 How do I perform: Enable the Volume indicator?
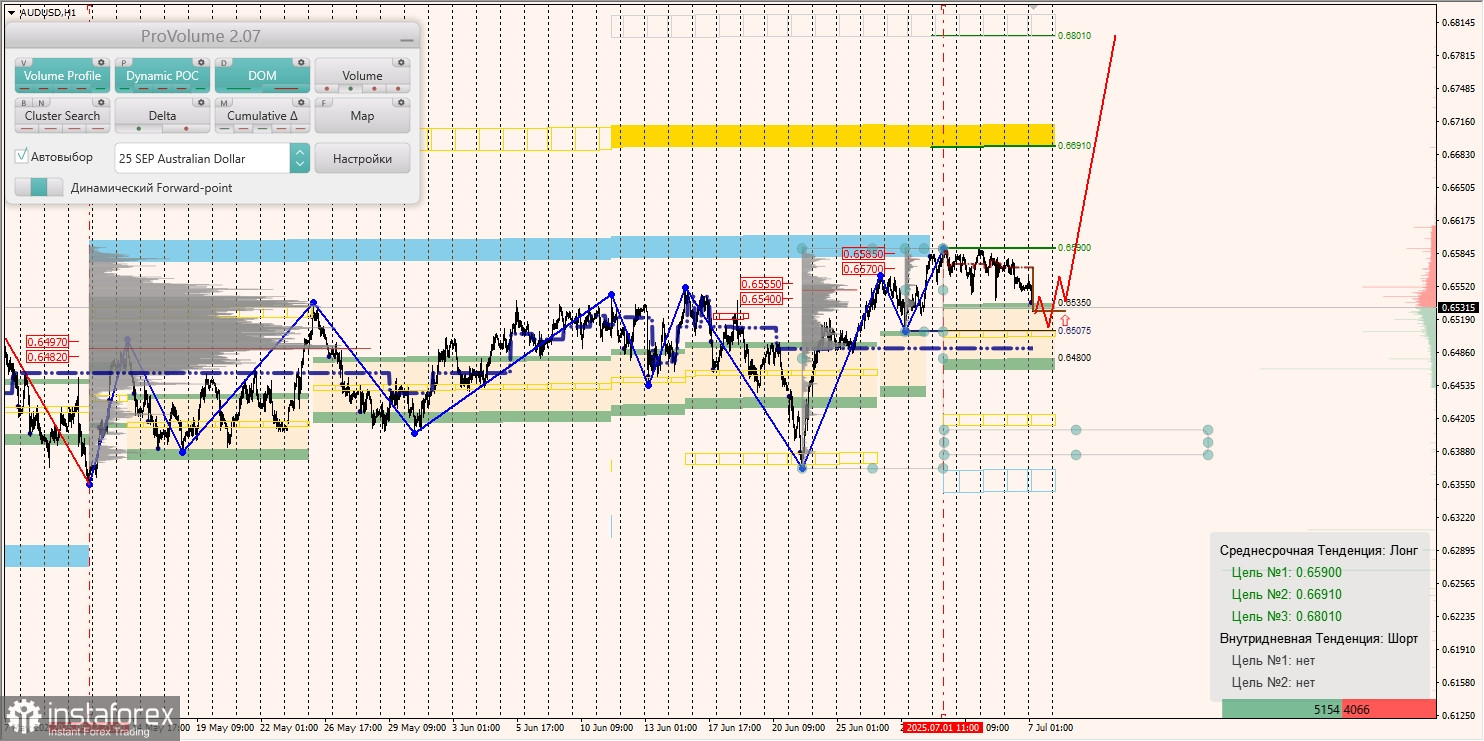(x=362, y=76)
